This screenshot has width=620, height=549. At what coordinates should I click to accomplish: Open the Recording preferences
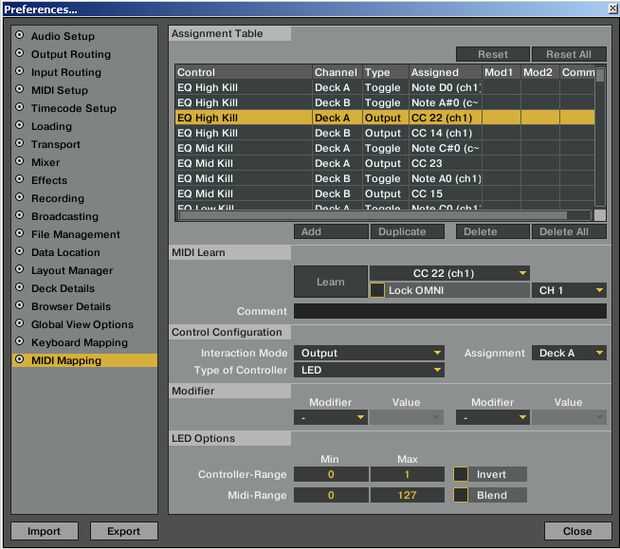[58, 198]
